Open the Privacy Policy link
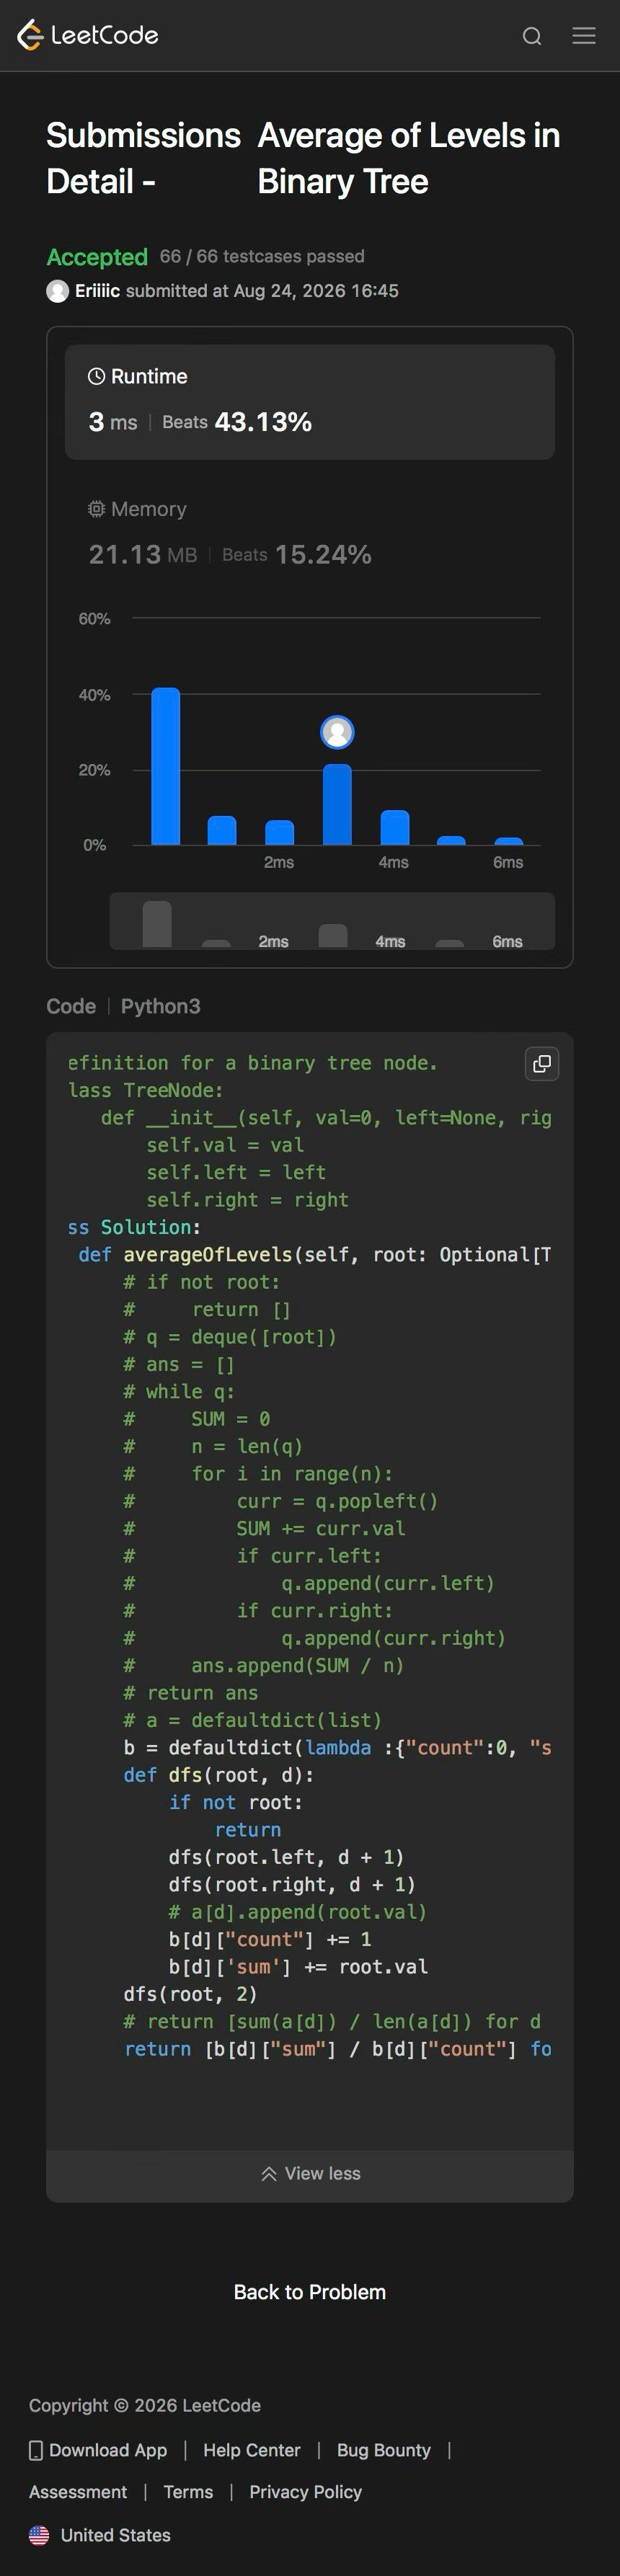The width and height of the screenshot is (620, 2576). coord(306,2492)
